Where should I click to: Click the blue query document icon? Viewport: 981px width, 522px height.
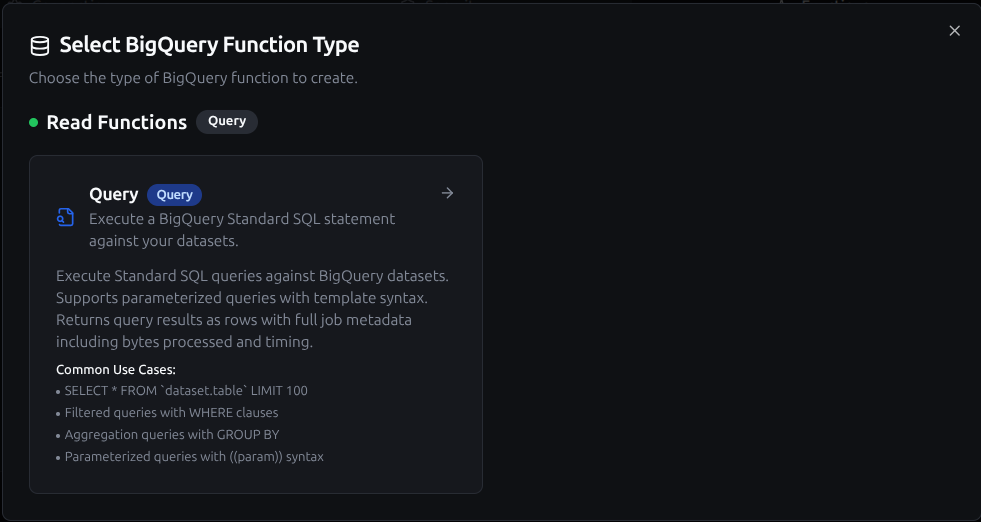66,218
